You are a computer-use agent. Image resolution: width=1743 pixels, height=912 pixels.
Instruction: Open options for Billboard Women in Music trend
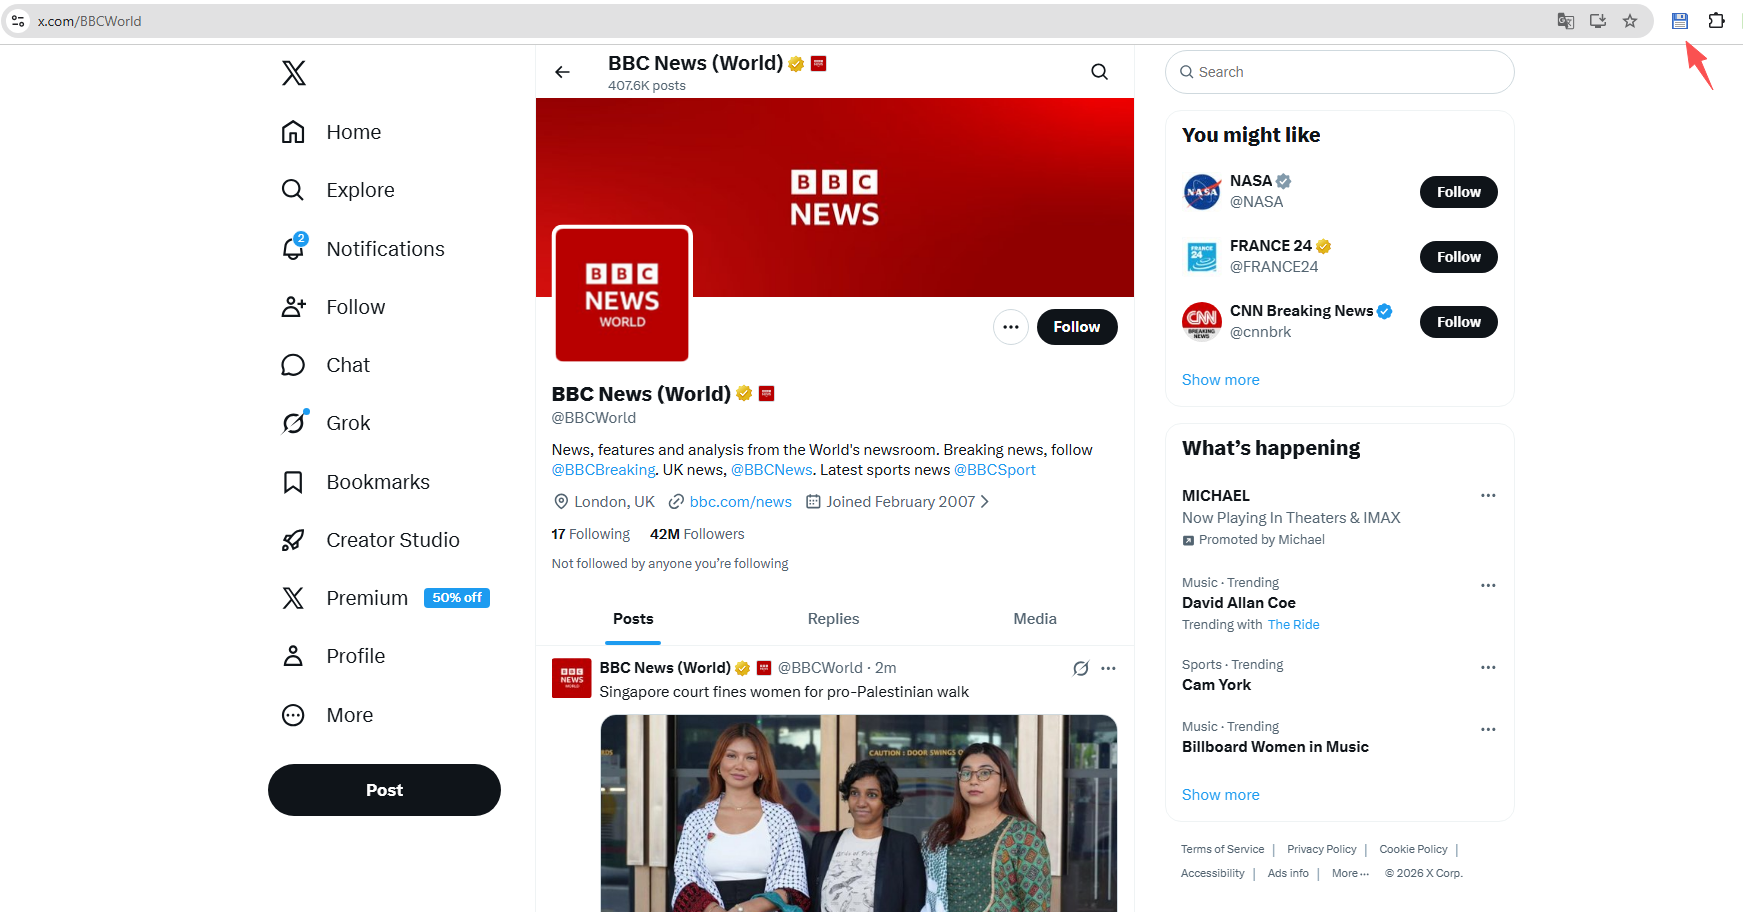(1488, 729)
